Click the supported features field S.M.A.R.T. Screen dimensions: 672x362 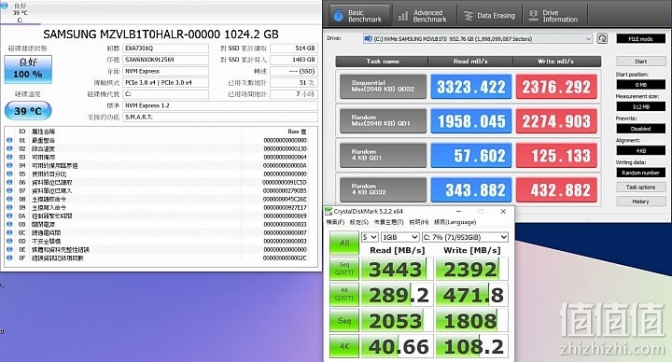(220, 117)
